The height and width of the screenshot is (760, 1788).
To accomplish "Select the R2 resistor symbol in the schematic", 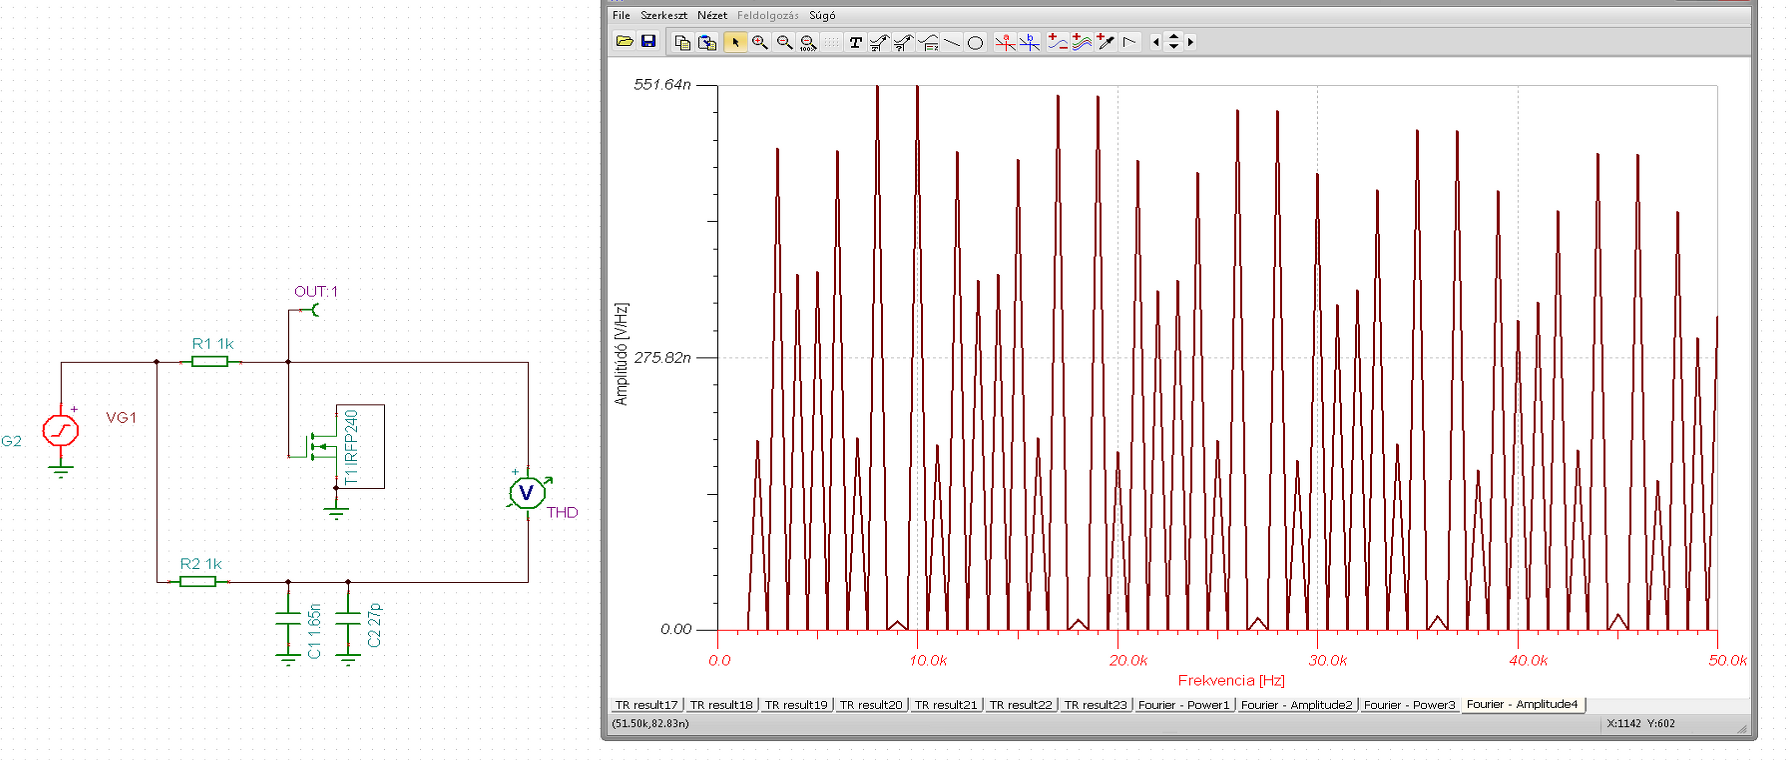I will (198, 581).
